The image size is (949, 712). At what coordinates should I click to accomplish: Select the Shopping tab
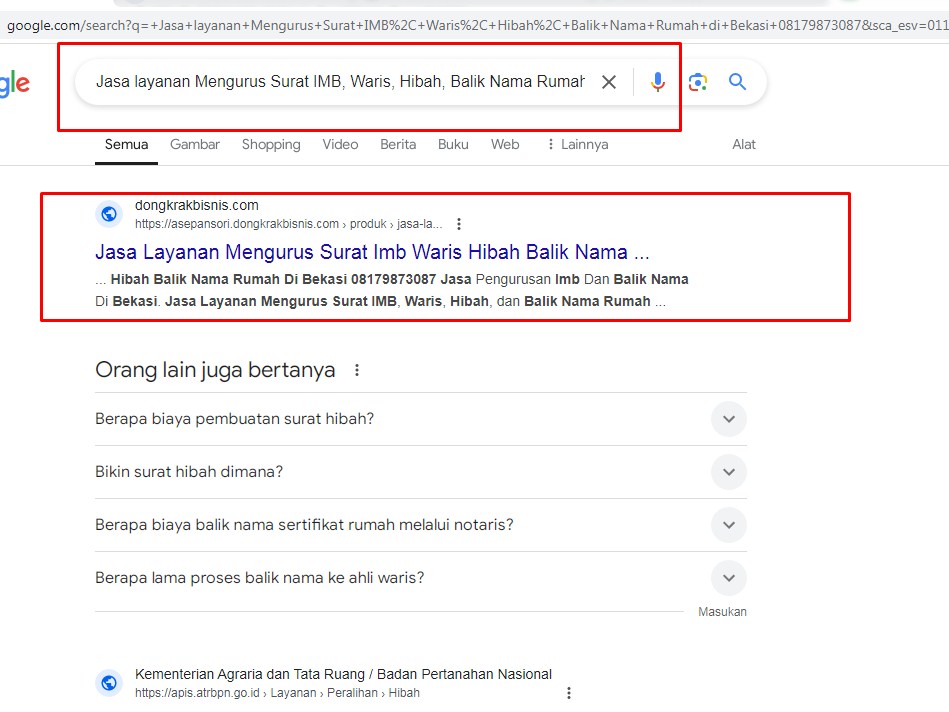click(271, 144)
